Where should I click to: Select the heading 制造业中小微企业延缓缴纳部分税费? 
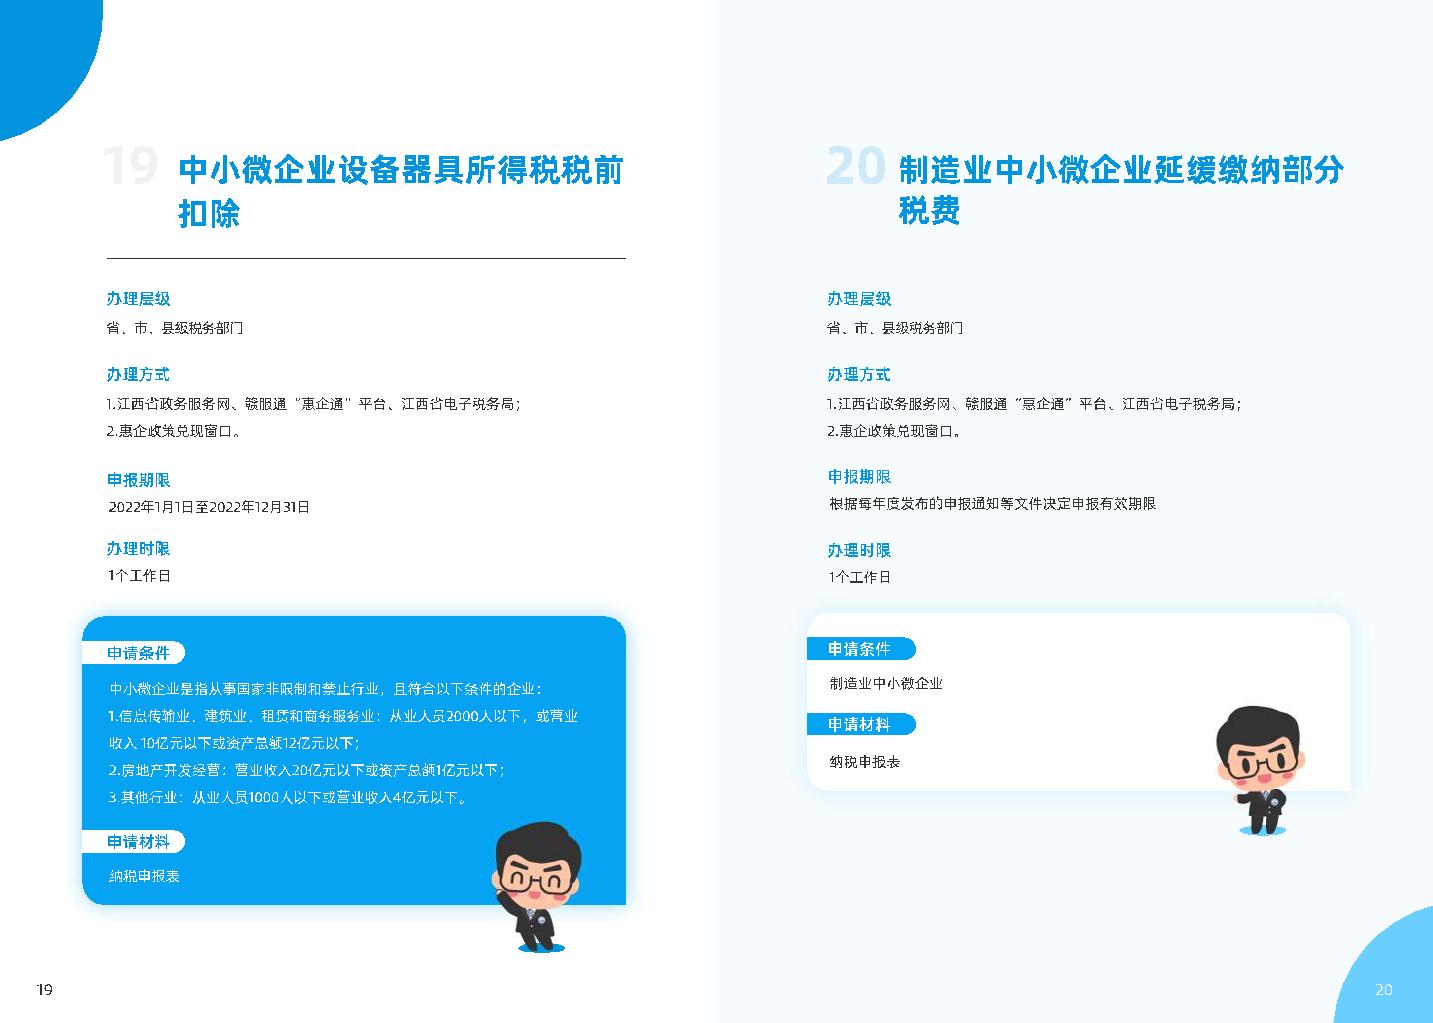(x=1120, y=189)
